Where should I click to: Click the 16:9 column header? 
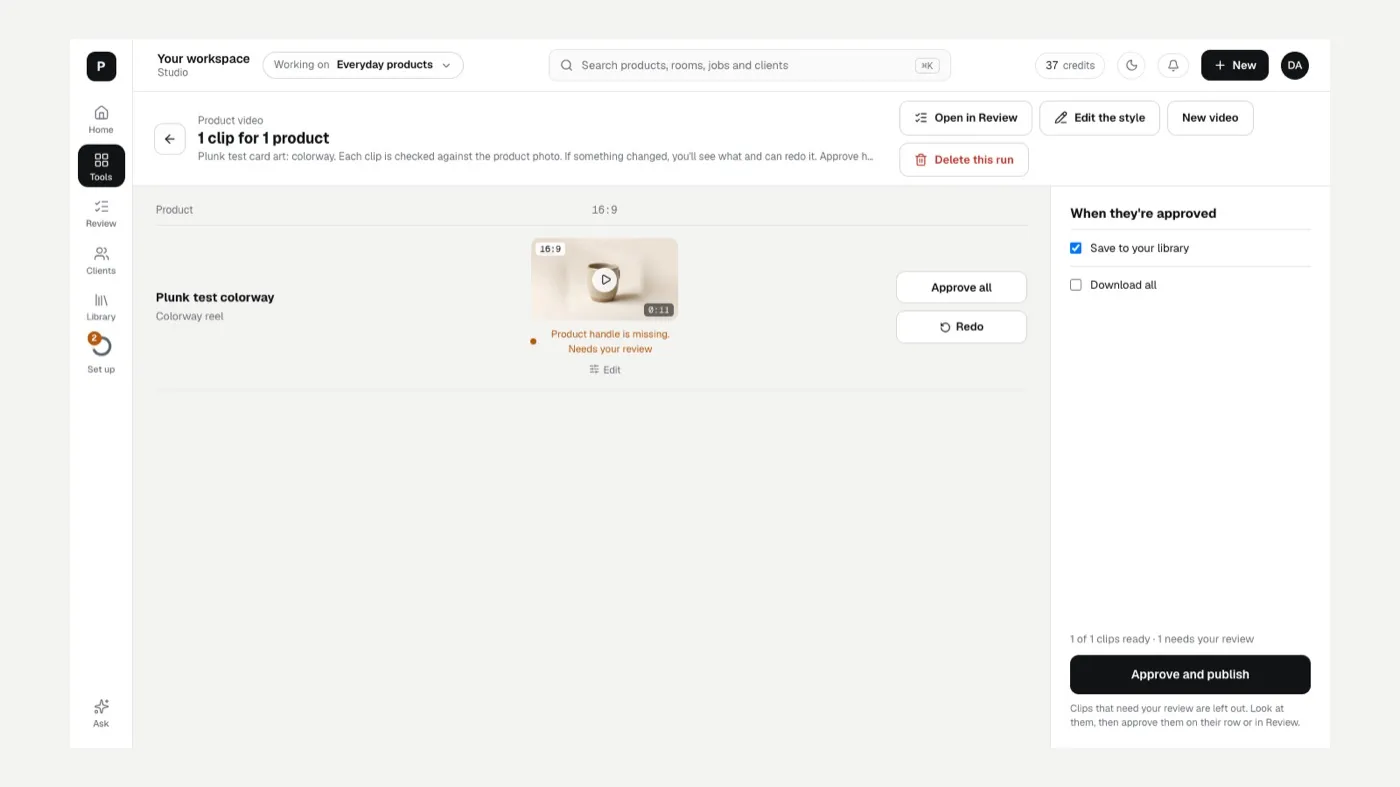tap(604, 210)
